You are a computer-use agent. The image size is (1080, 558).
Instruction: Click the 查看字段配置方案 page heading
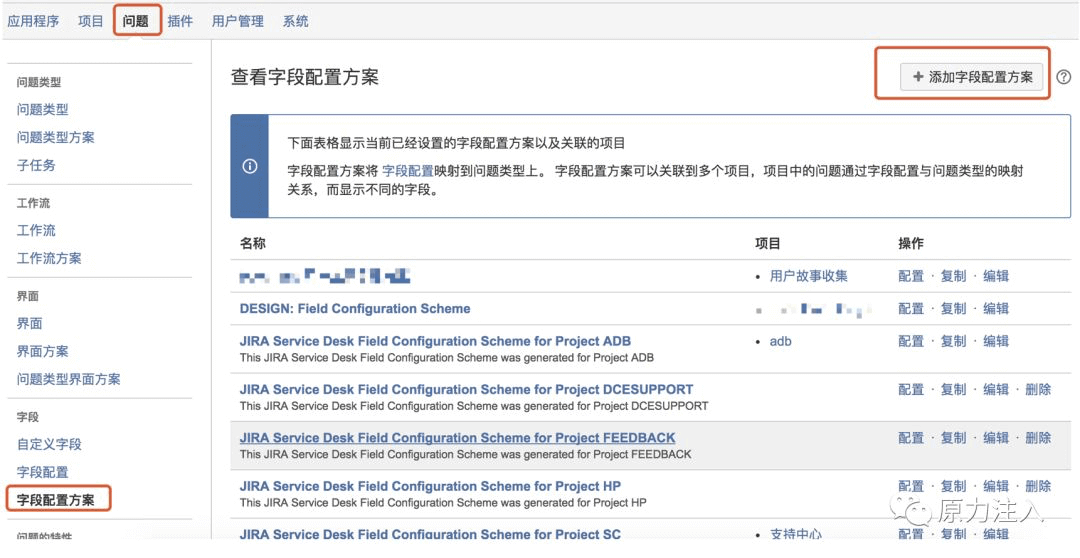(x=304, y=77)
